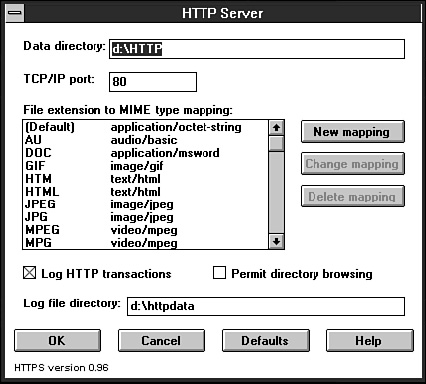Select the HTM text/html mapping row
Viewport: 426px width, 384px height.
[146, 179]
